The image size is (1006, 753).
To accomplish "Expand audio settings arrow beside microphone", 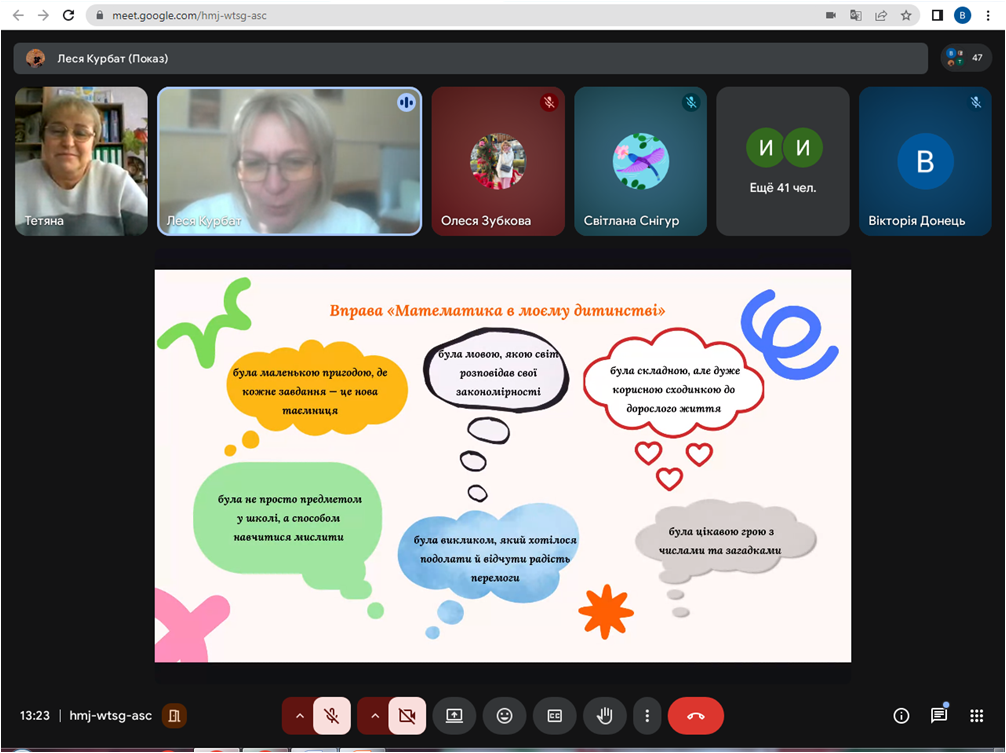I will pos(299,716).
